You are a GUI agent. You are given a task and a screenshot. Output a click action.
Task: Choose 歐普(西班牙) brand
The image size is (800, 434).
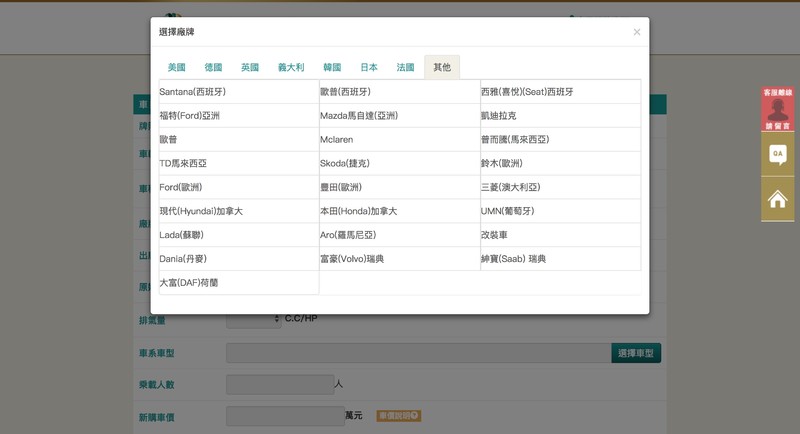(x=399, y=92)
